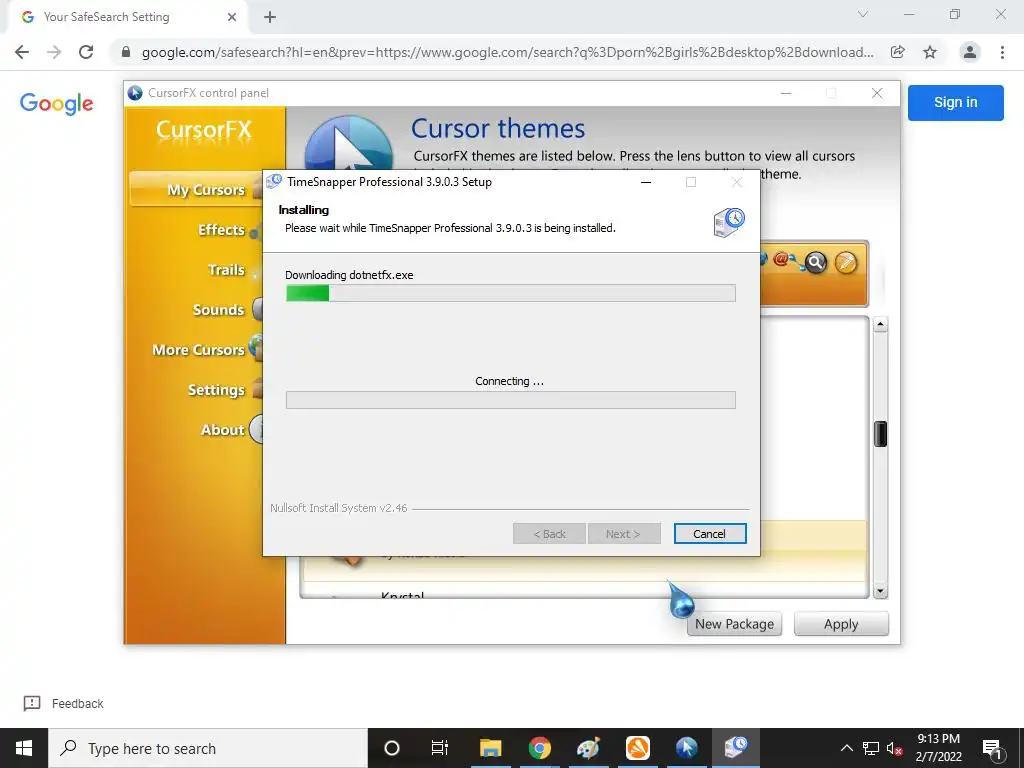The width and height of the screenshot is (1024, 768).
Task: Close the Your SafeSearch Setting tab
Action: pyautogui.click(x=232, y=18)
